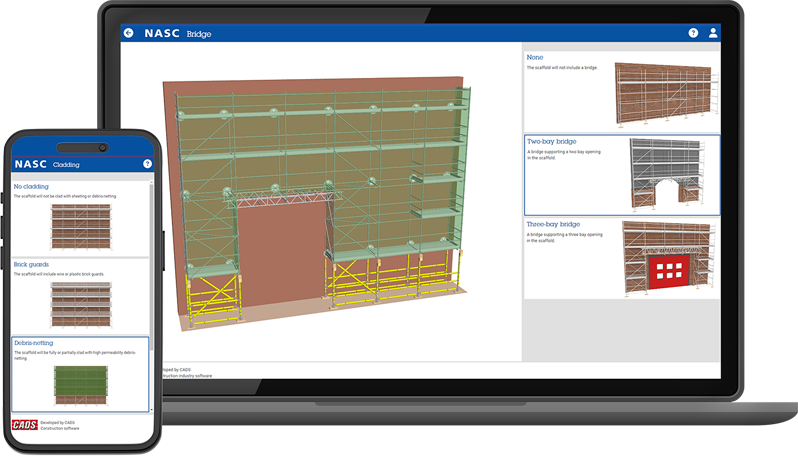Click the CADS logo on the phone footer
The image size is (798, 456).
[25, 425]
